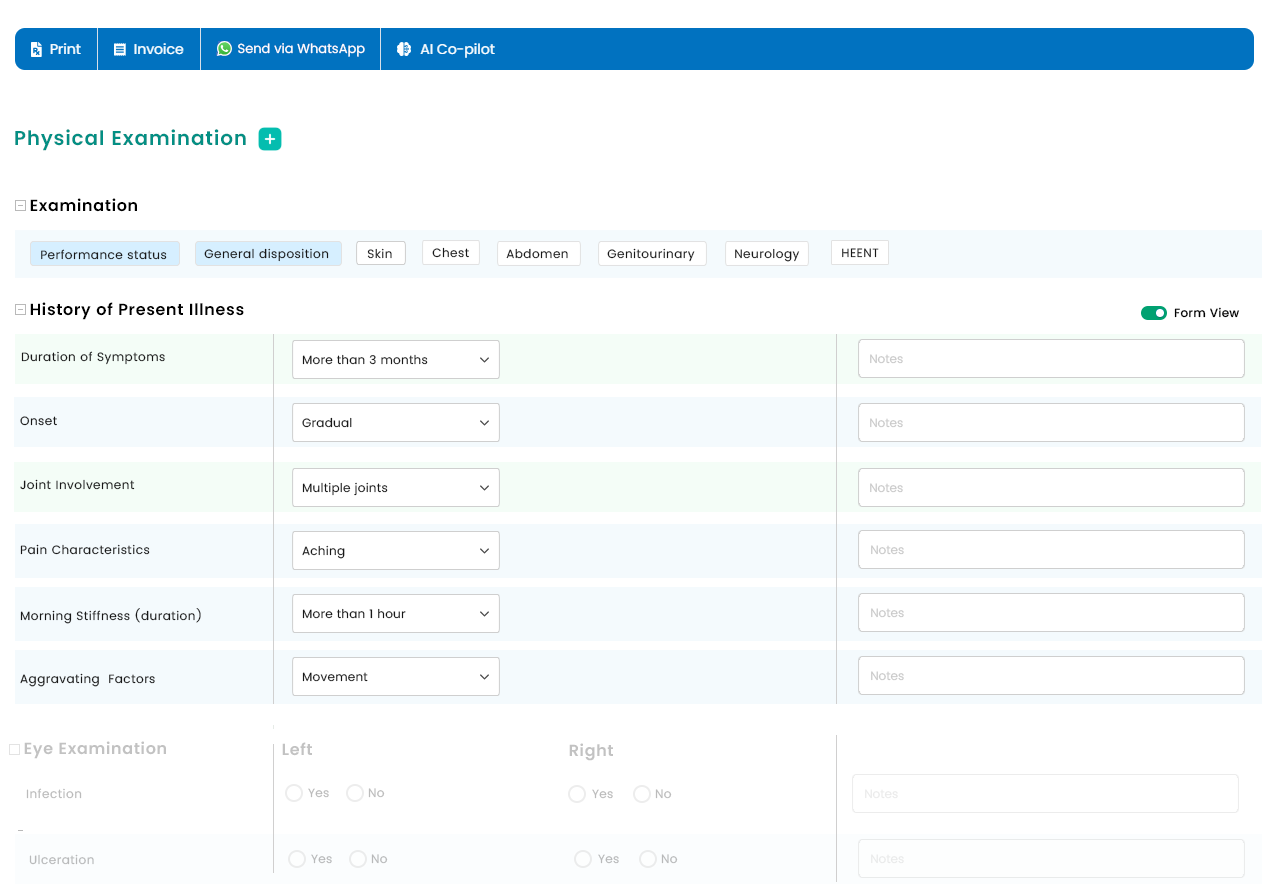
Task: Open the Joint Involvement dropdown
Action: (x=395, y=488)
